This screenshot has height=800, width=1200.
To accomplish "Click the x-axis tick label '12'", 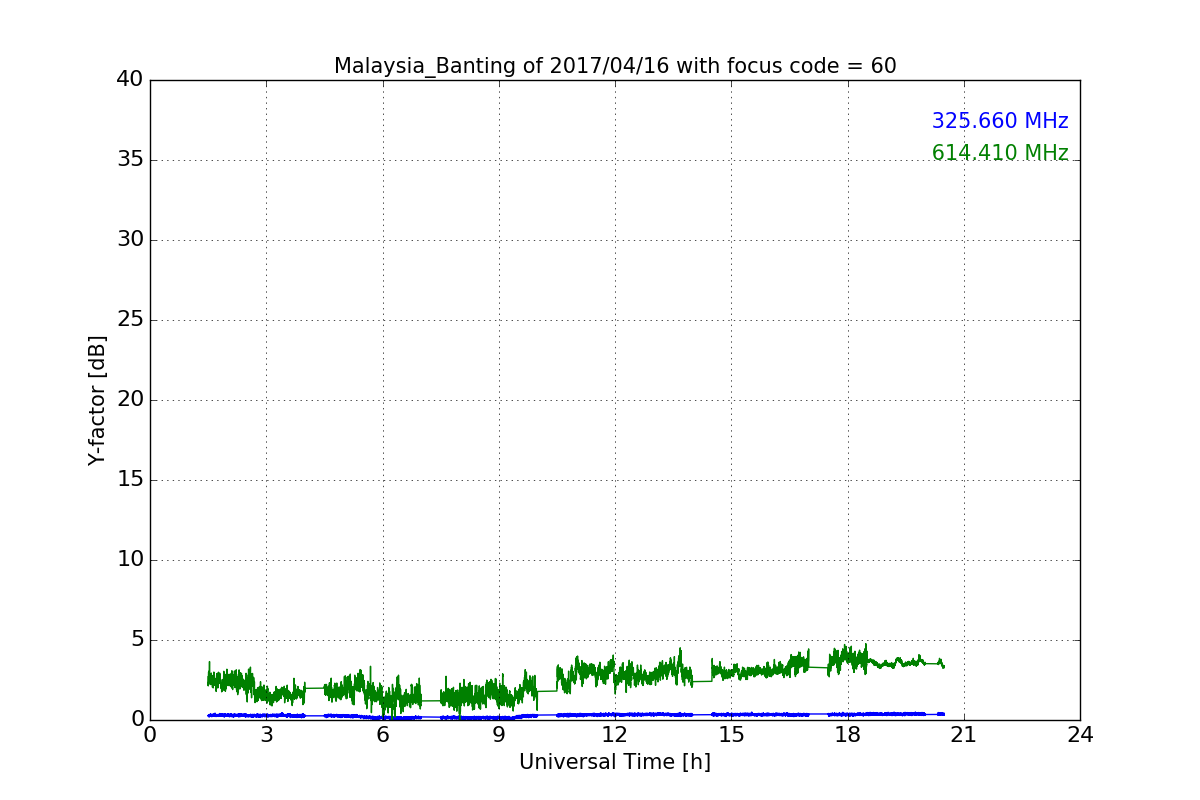I will click(x=615, y=735).
